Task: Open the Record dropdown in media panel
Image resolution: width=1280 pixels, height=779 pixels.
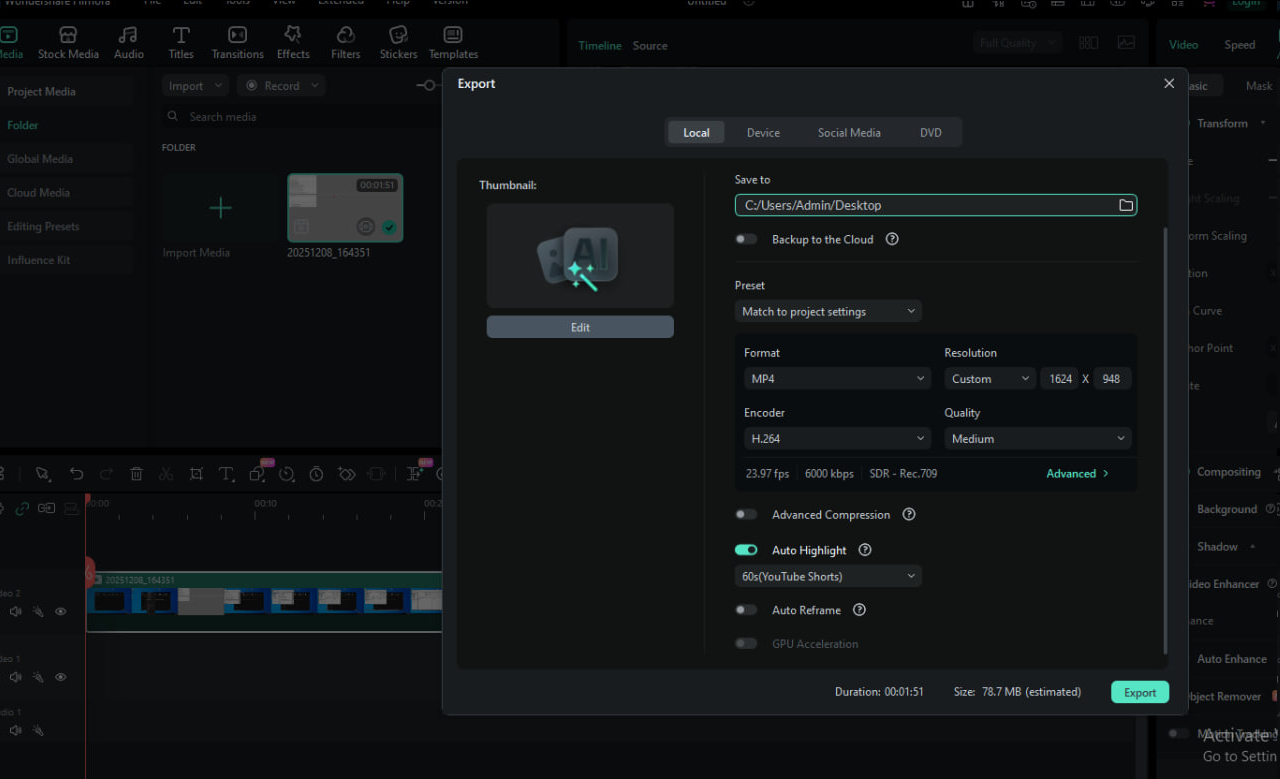Action: 281,86
